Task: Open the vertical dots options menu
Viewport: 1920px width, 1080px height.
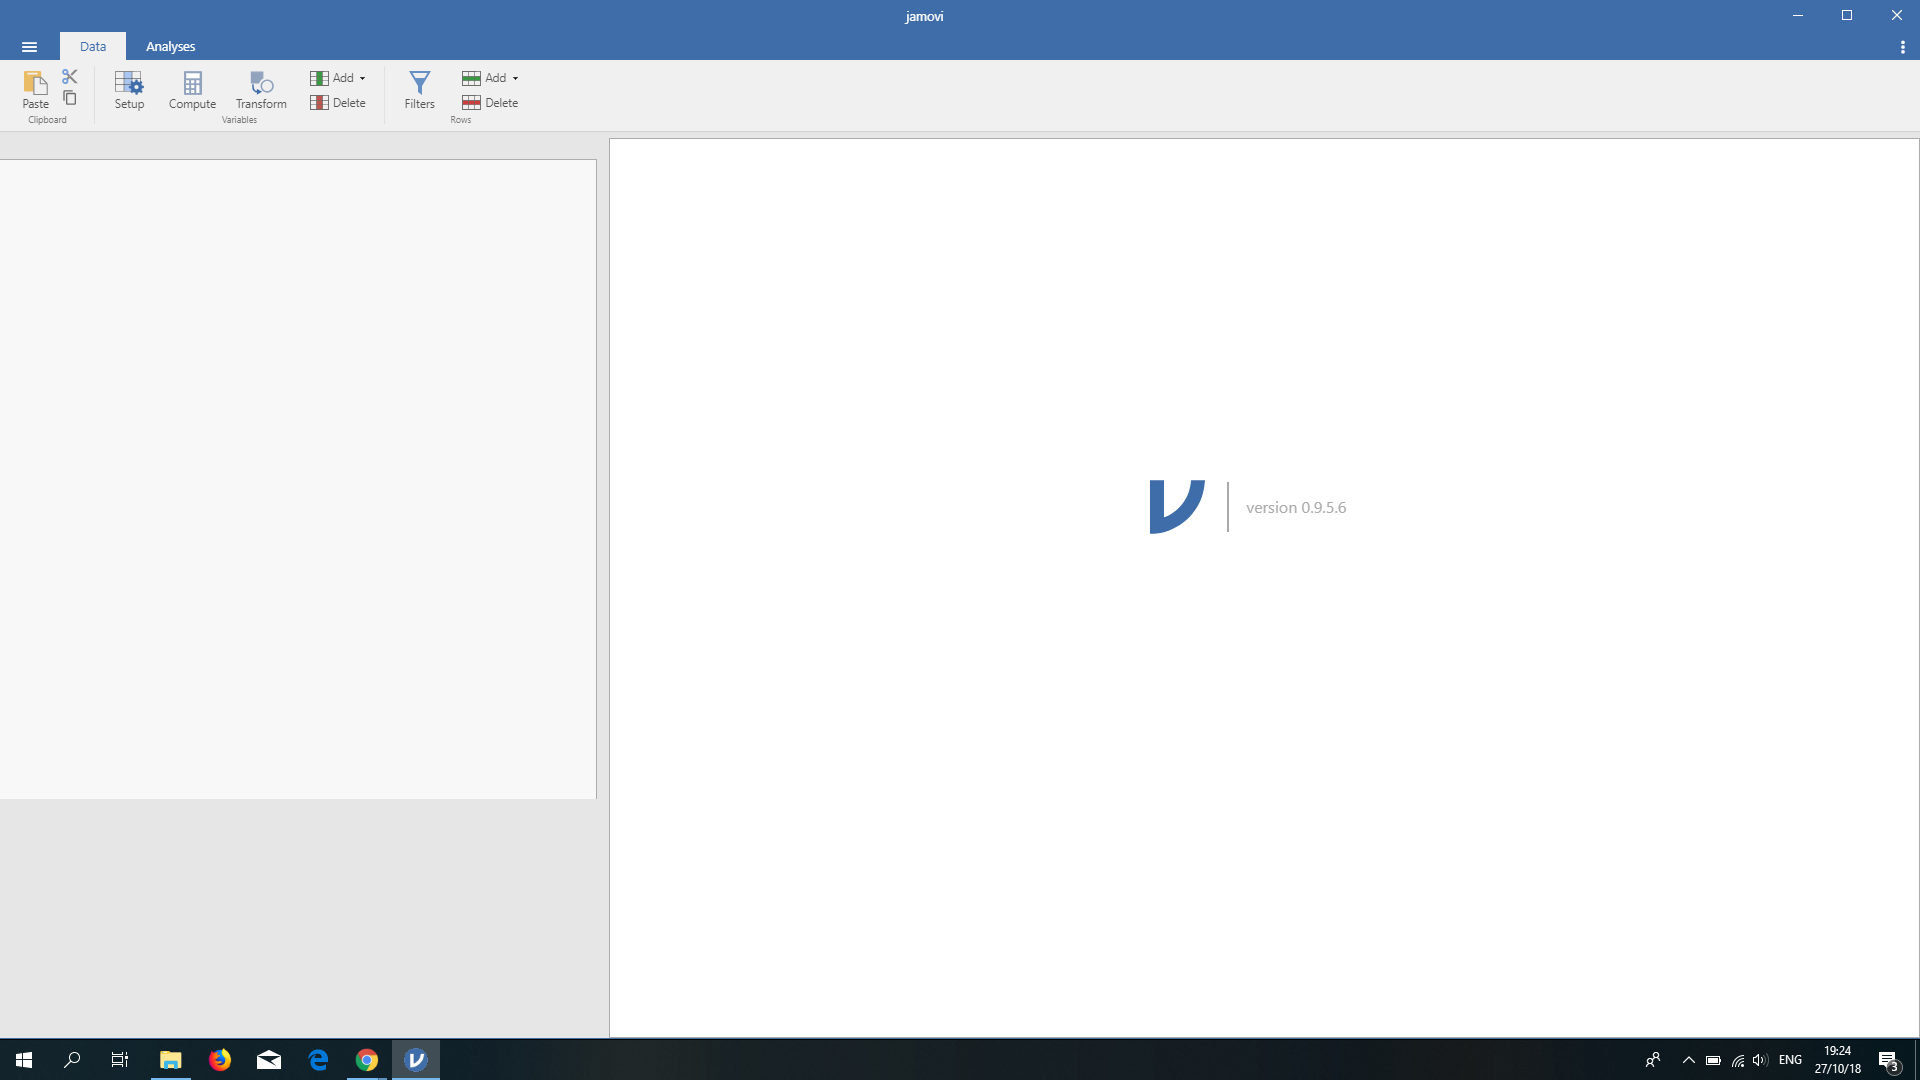Action: point(1902,47)
